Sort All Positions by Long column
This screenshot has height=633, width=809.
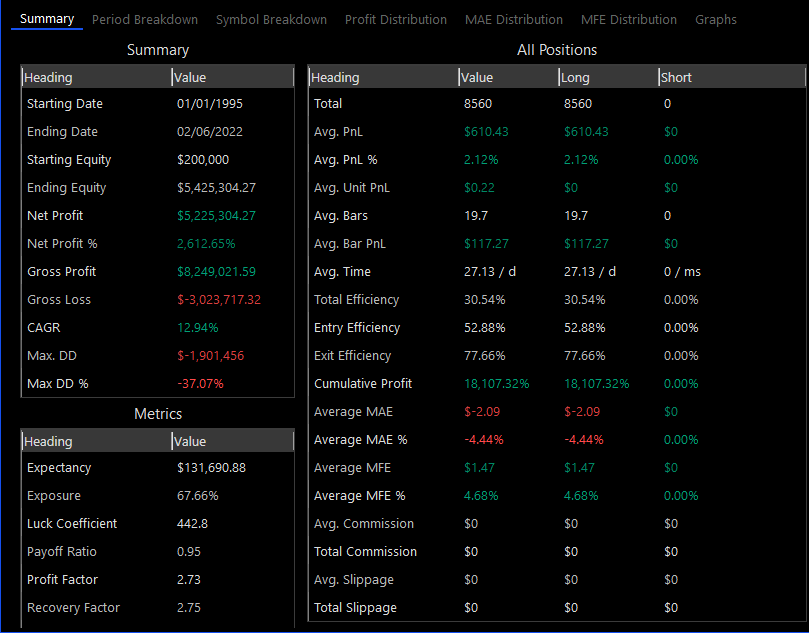click(607, 77)
